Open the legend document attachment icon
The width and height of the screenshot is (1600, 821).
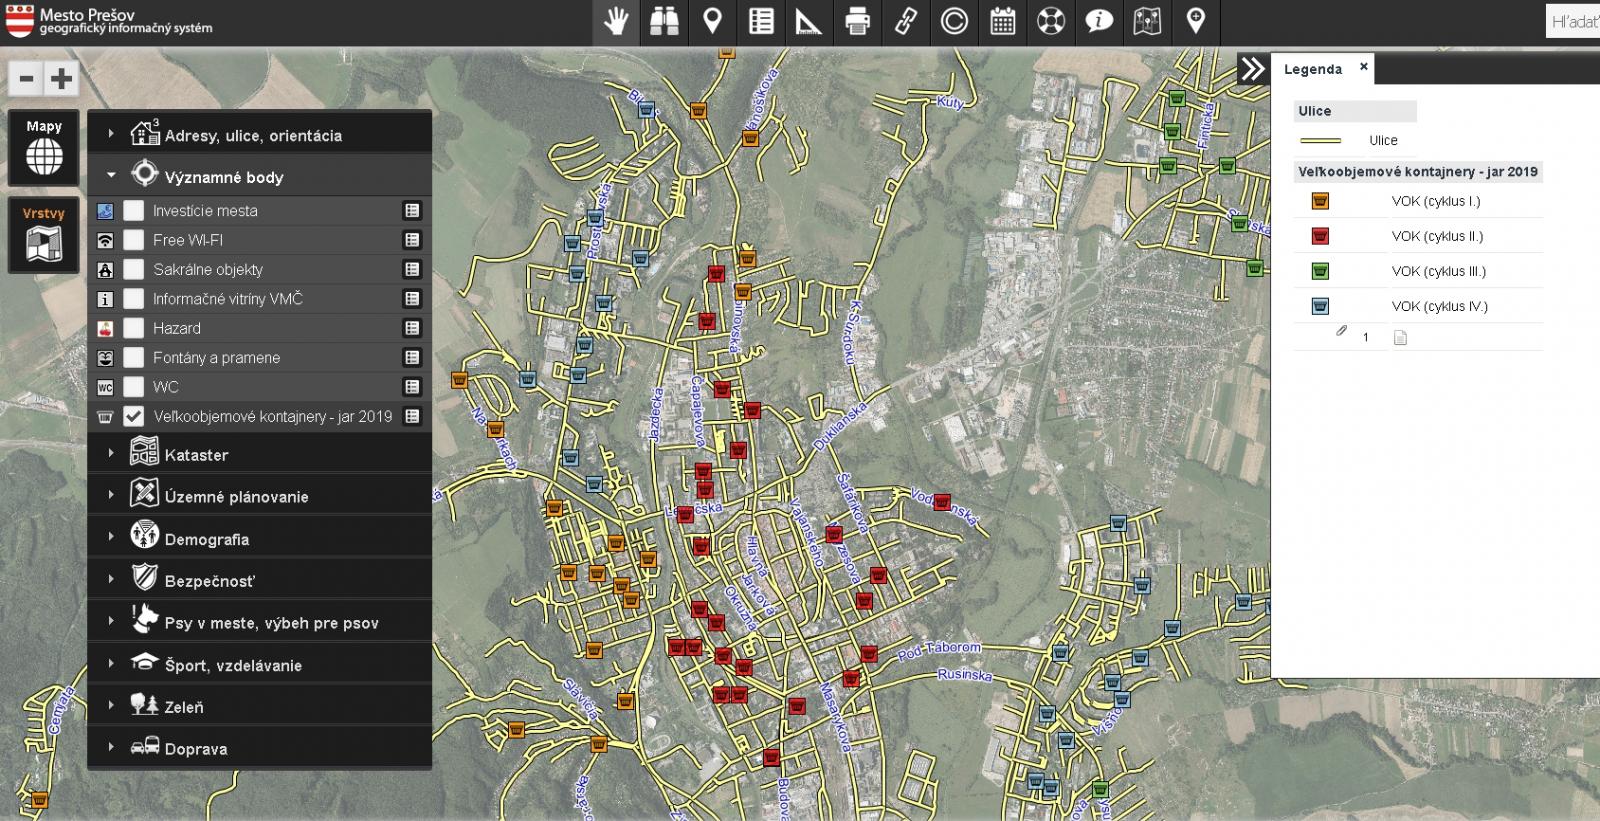(x=1400, y=338)
